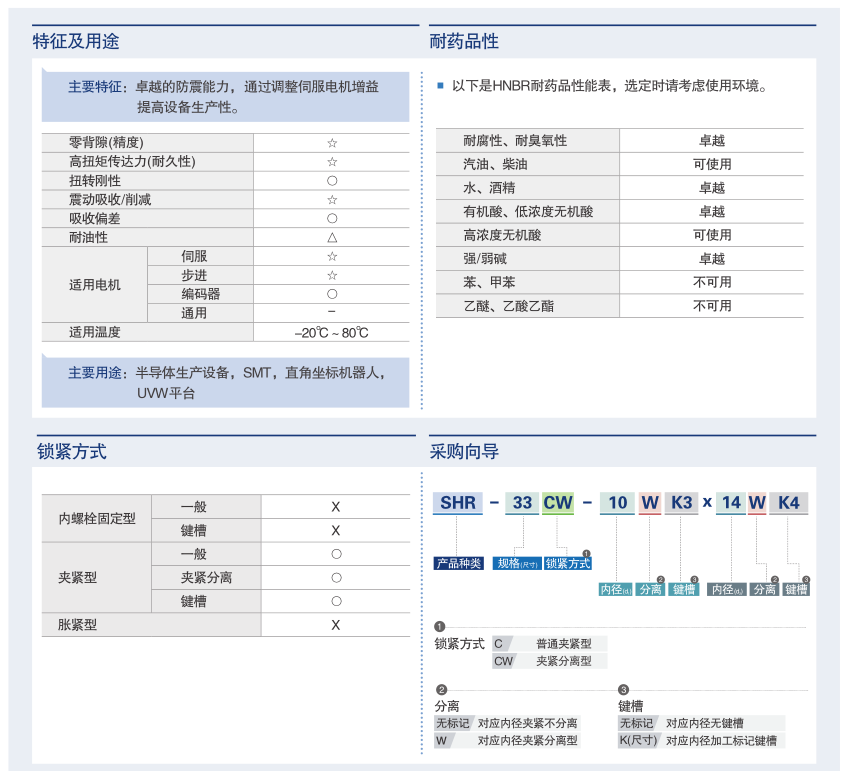Click the blue square bullet before the HNBR note

440,86
